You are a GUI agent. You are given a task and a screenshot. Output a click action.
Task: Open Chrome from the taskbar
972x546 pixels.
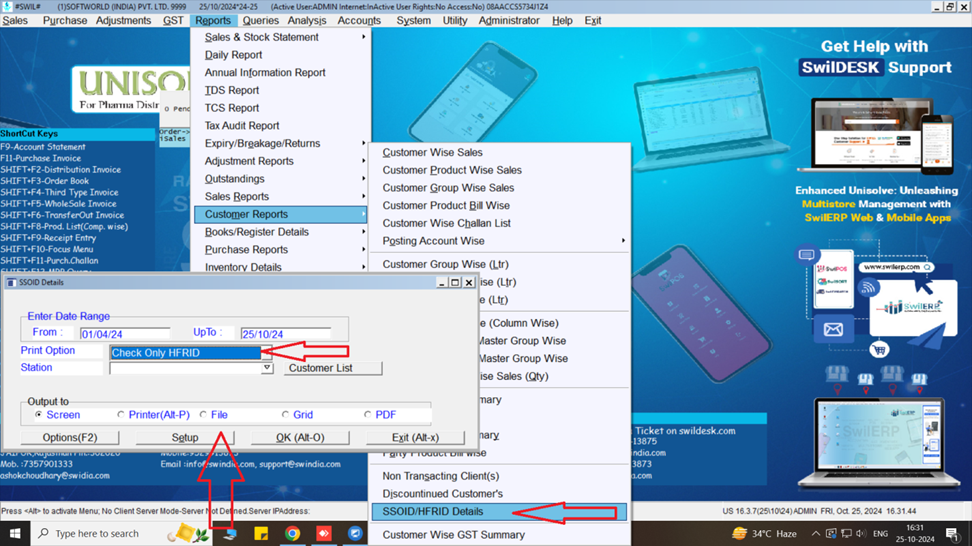tap(293, 533)
